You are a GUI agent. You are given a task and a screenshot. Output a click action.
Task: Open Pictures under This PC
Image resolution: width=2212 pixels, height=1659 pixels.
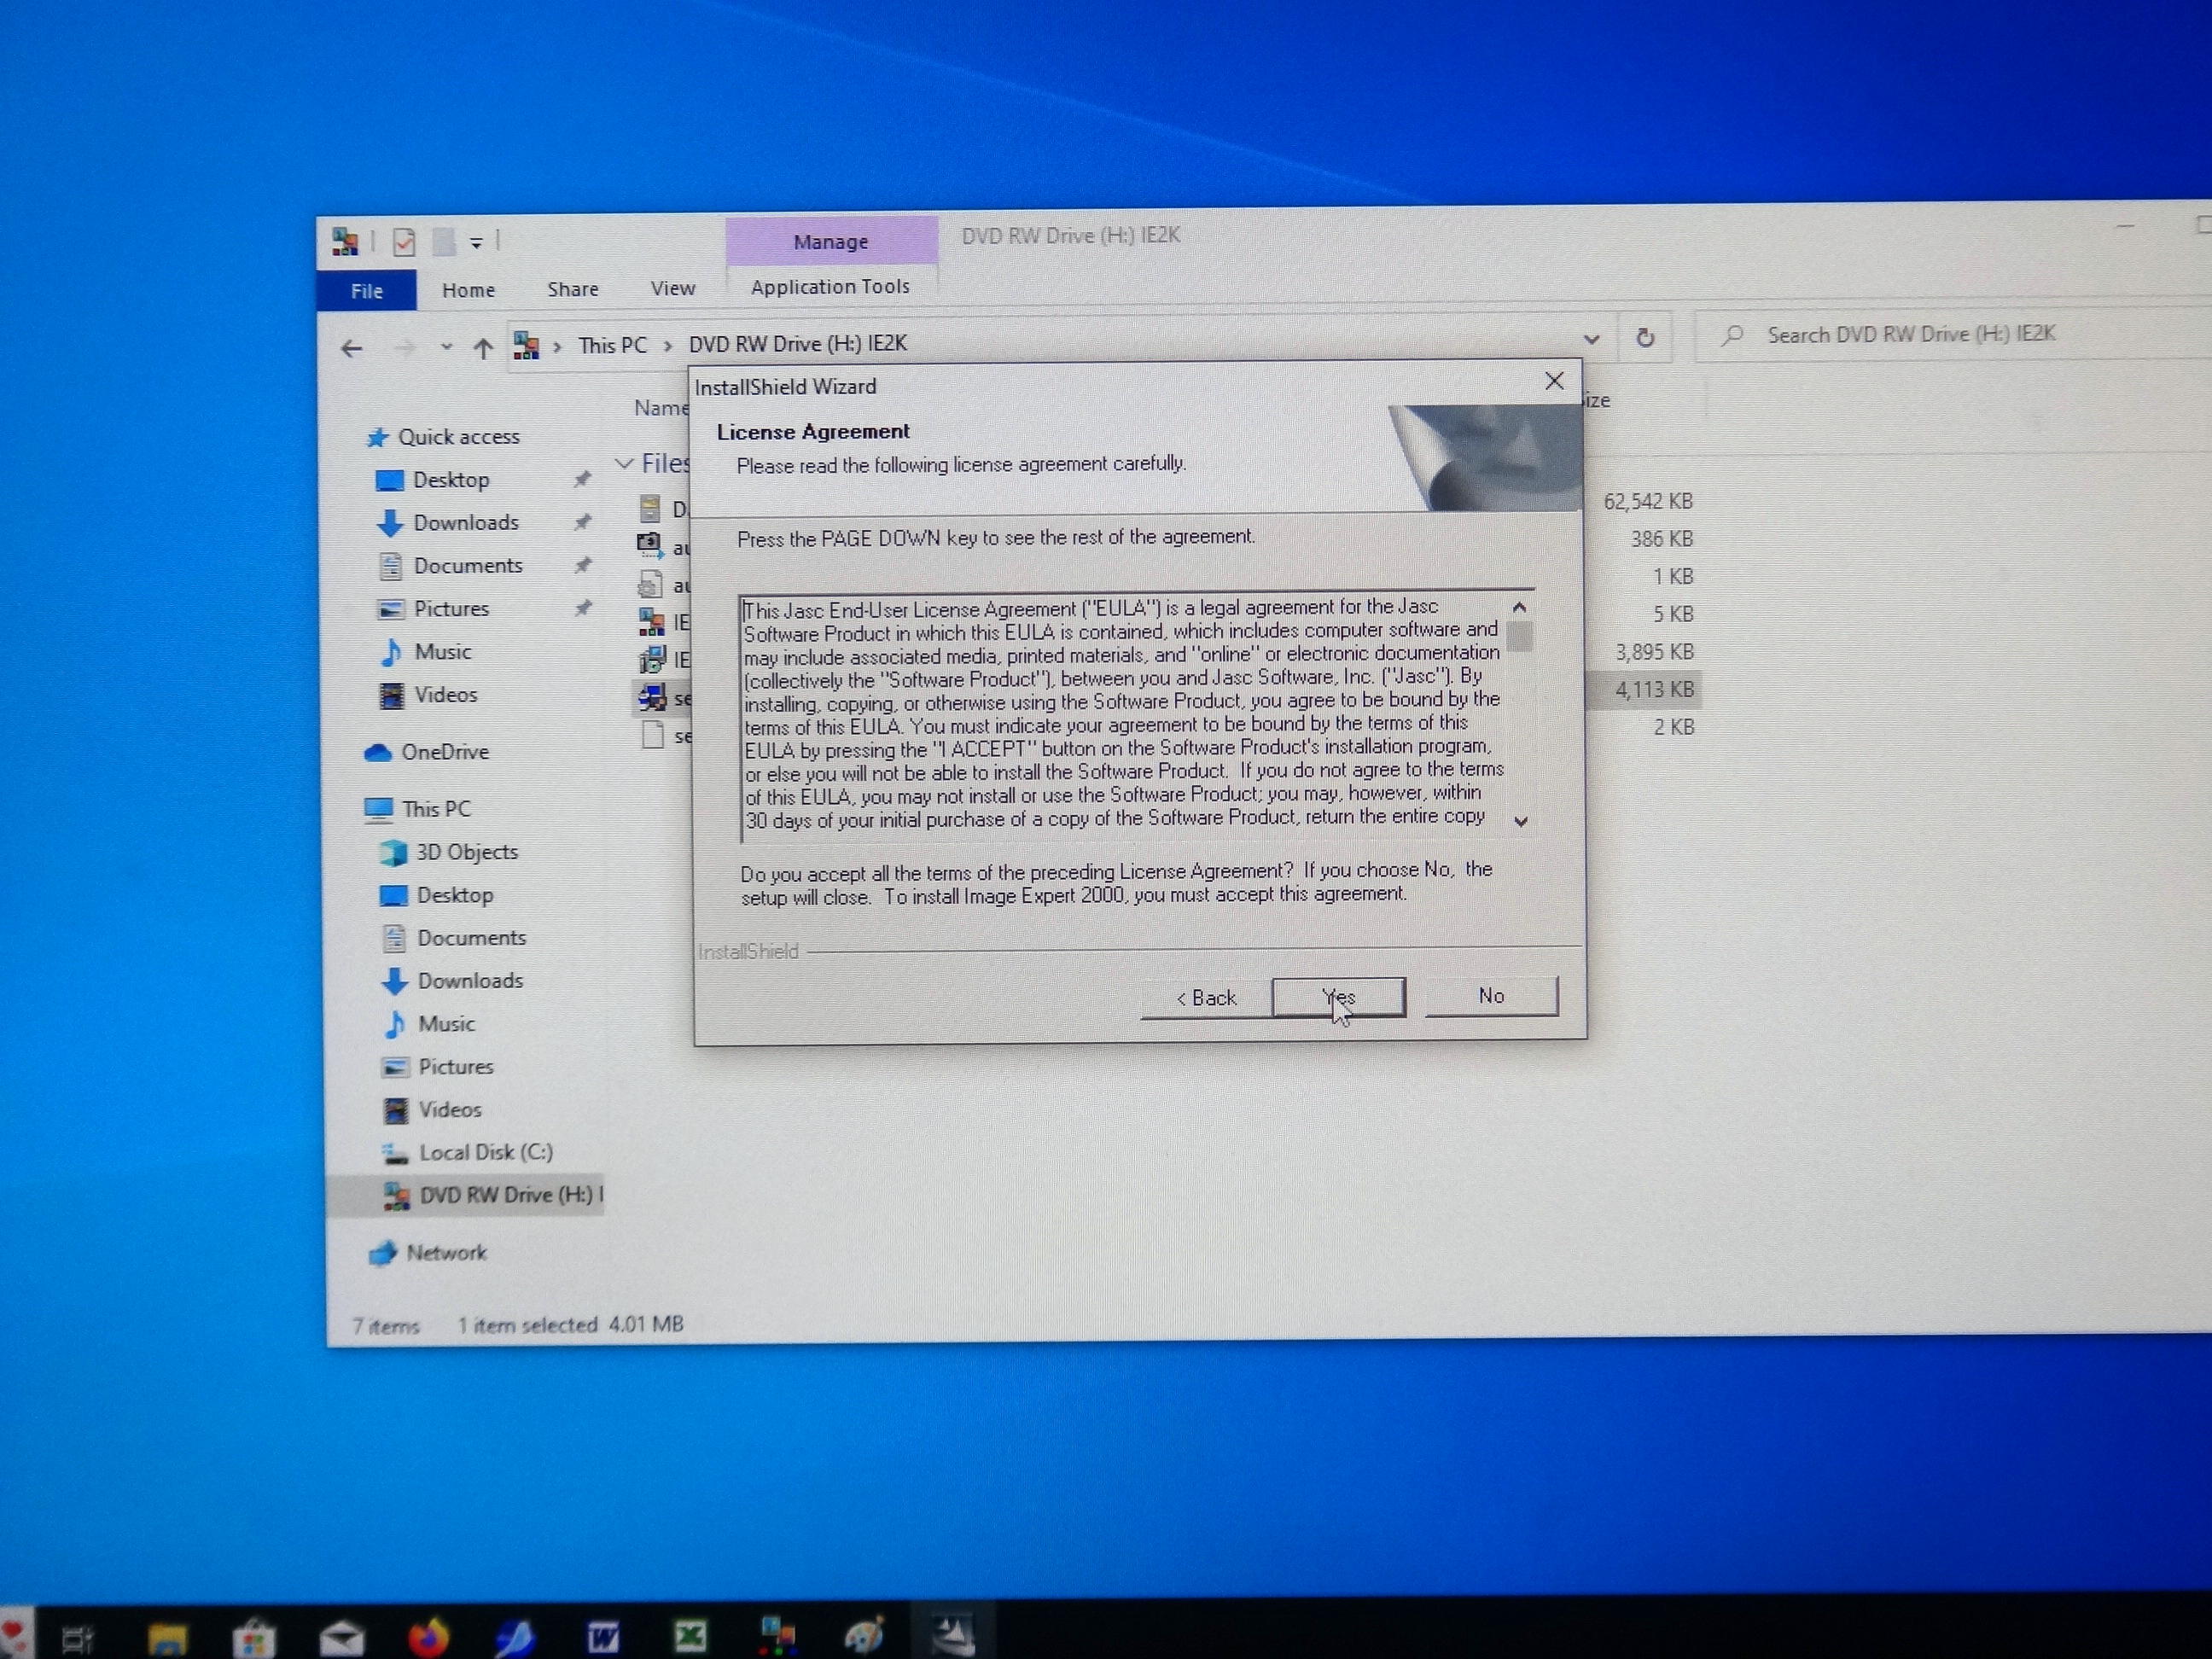pyautogui.click(x=455, y=1067)
